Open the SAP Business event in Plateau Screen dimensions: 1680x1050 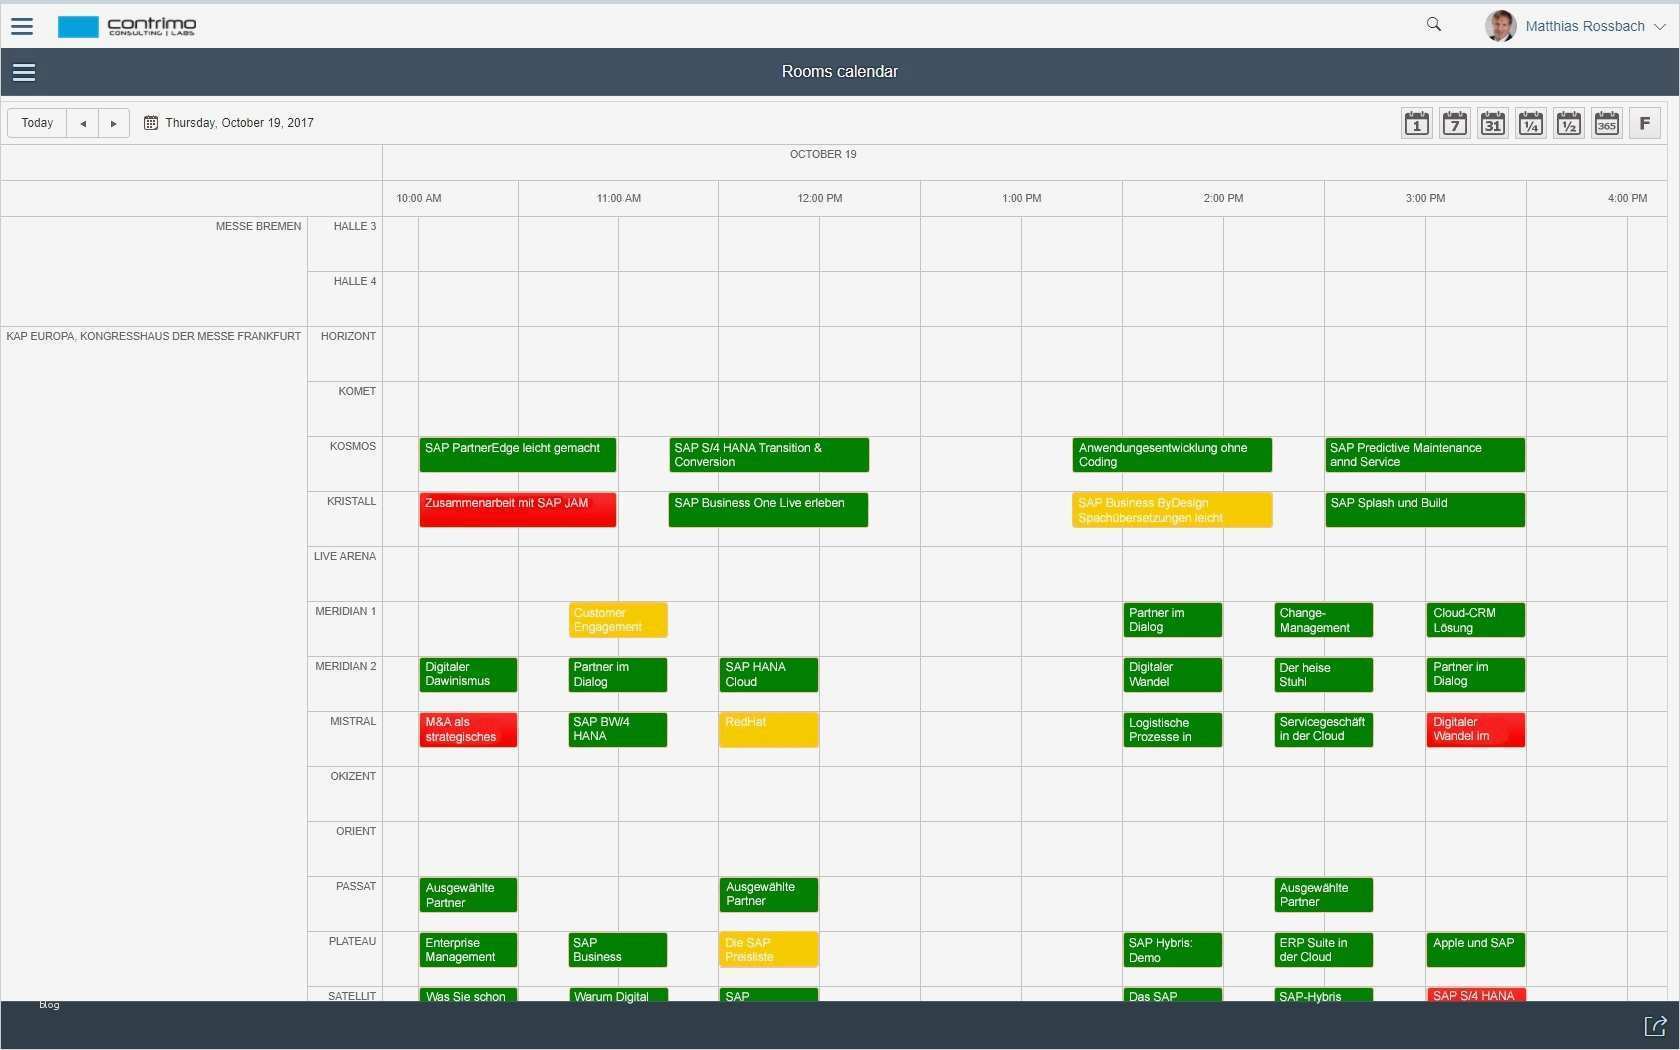click(x=618, y=950)
